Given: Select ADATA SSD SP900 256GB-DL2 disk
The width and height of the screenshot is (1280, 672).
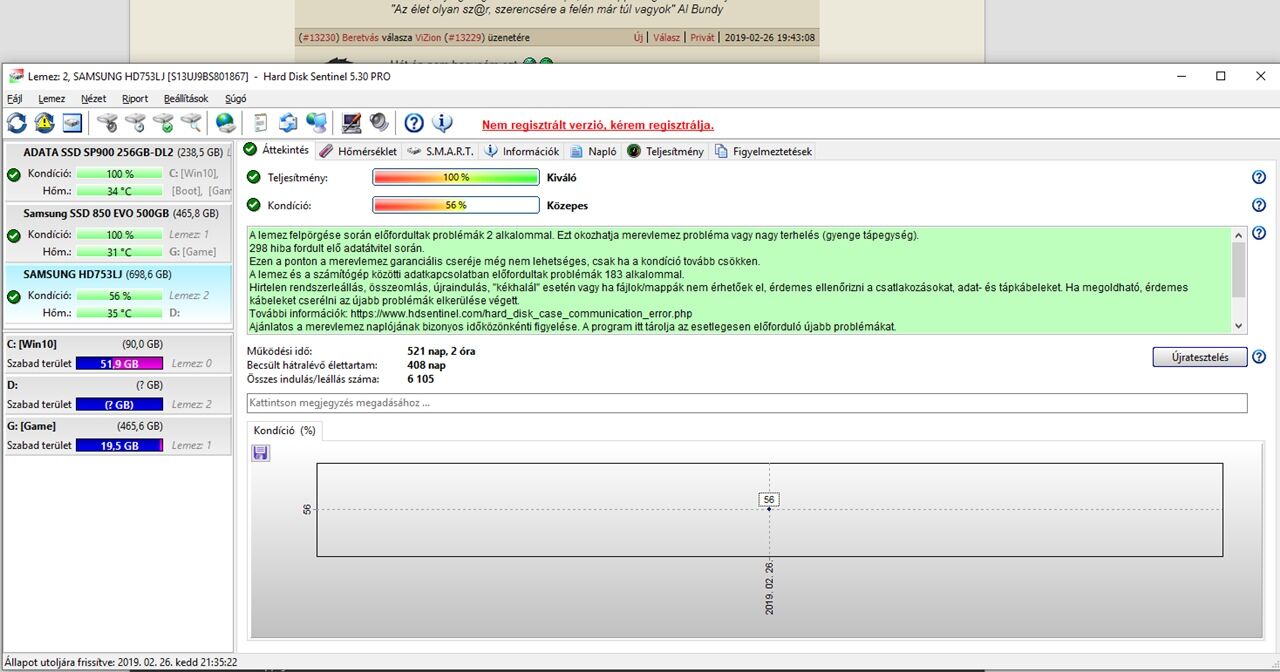Looking at the screenshot, I should (118, 172).
